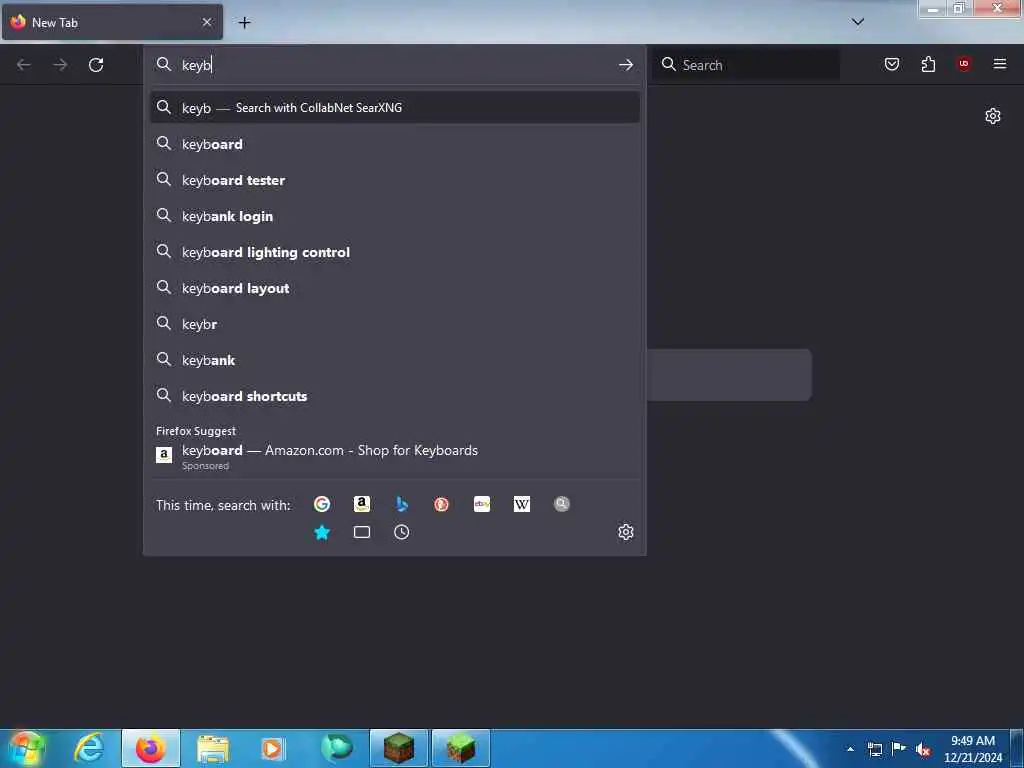Search bookmarks with the star icon
Image resolution: width=1024 pixels, height=768 pixels.
click(x=322, y=532)
